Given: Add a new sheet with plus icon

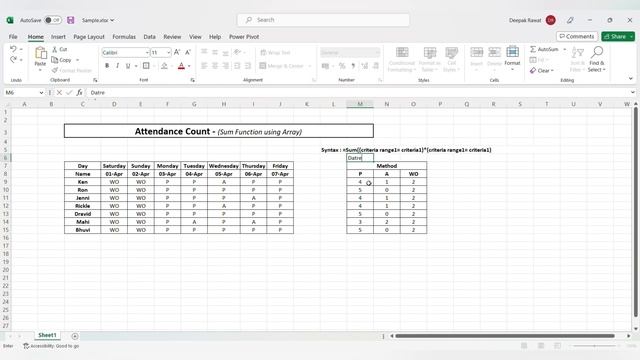Looking at the screenshot, I should click(75, 336).
